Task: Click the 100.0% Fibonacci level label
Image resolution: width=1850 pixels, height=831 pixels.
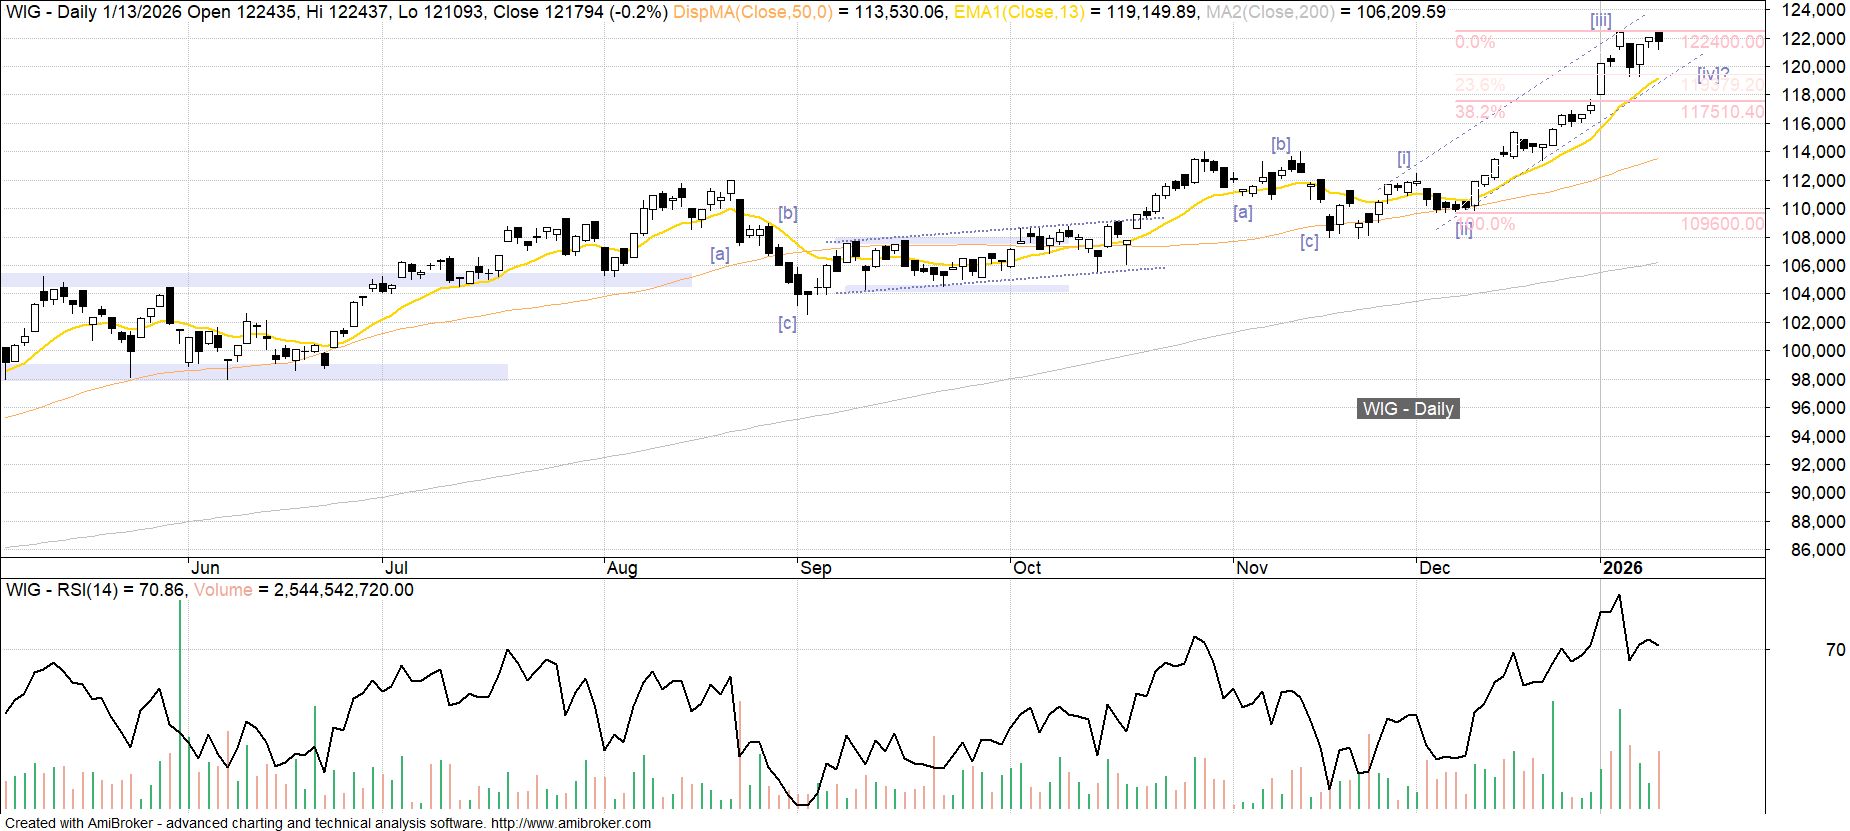Action: tap(1485, 224)
